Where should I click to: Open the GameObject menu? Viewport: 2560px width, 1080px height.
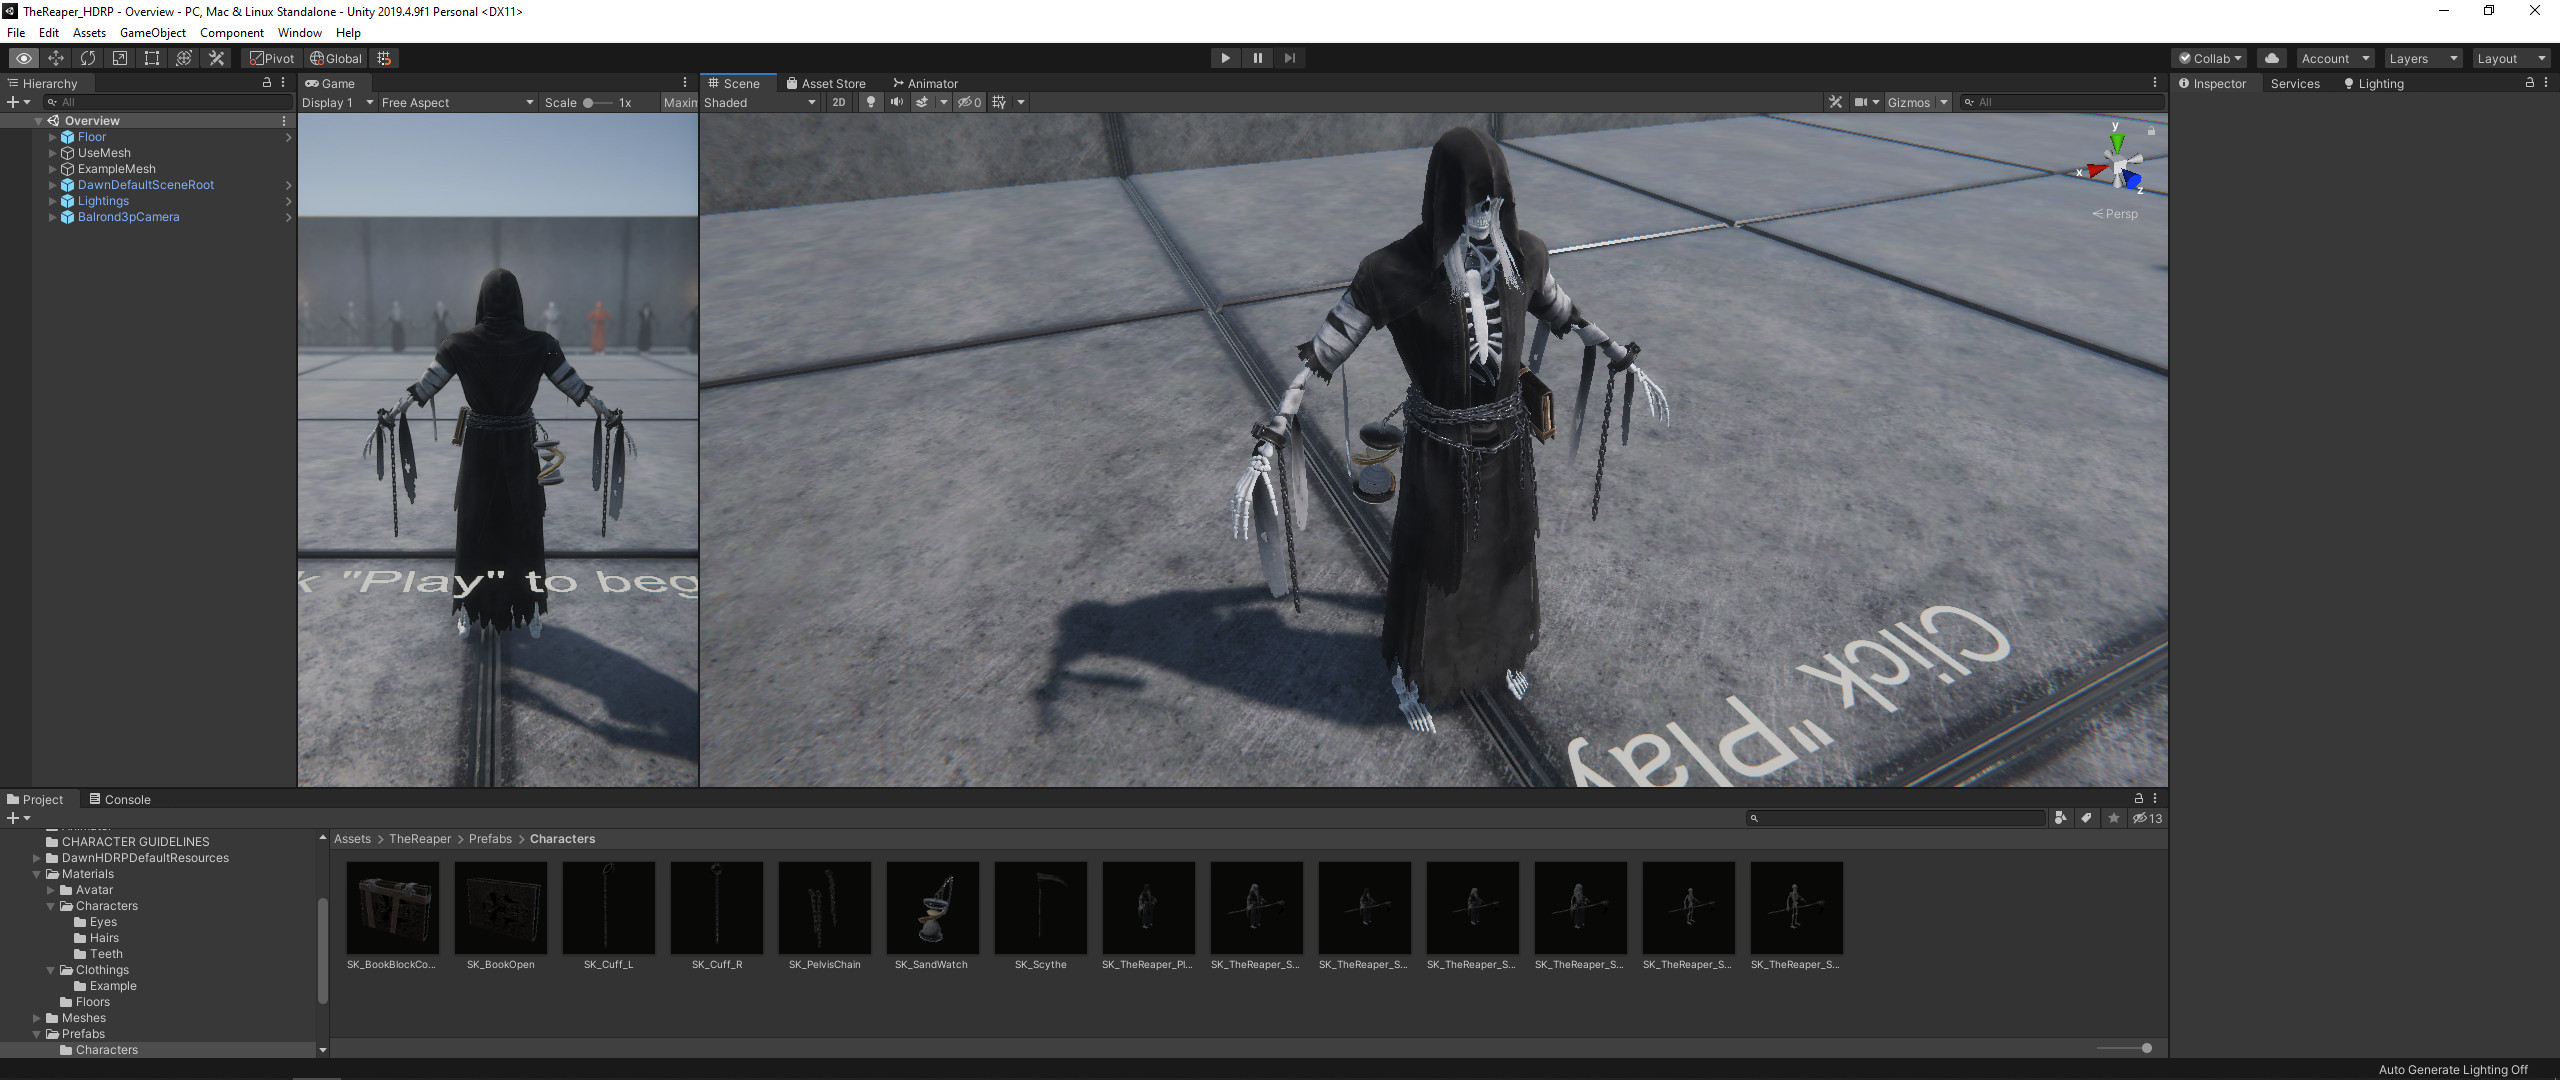[152, 33]
